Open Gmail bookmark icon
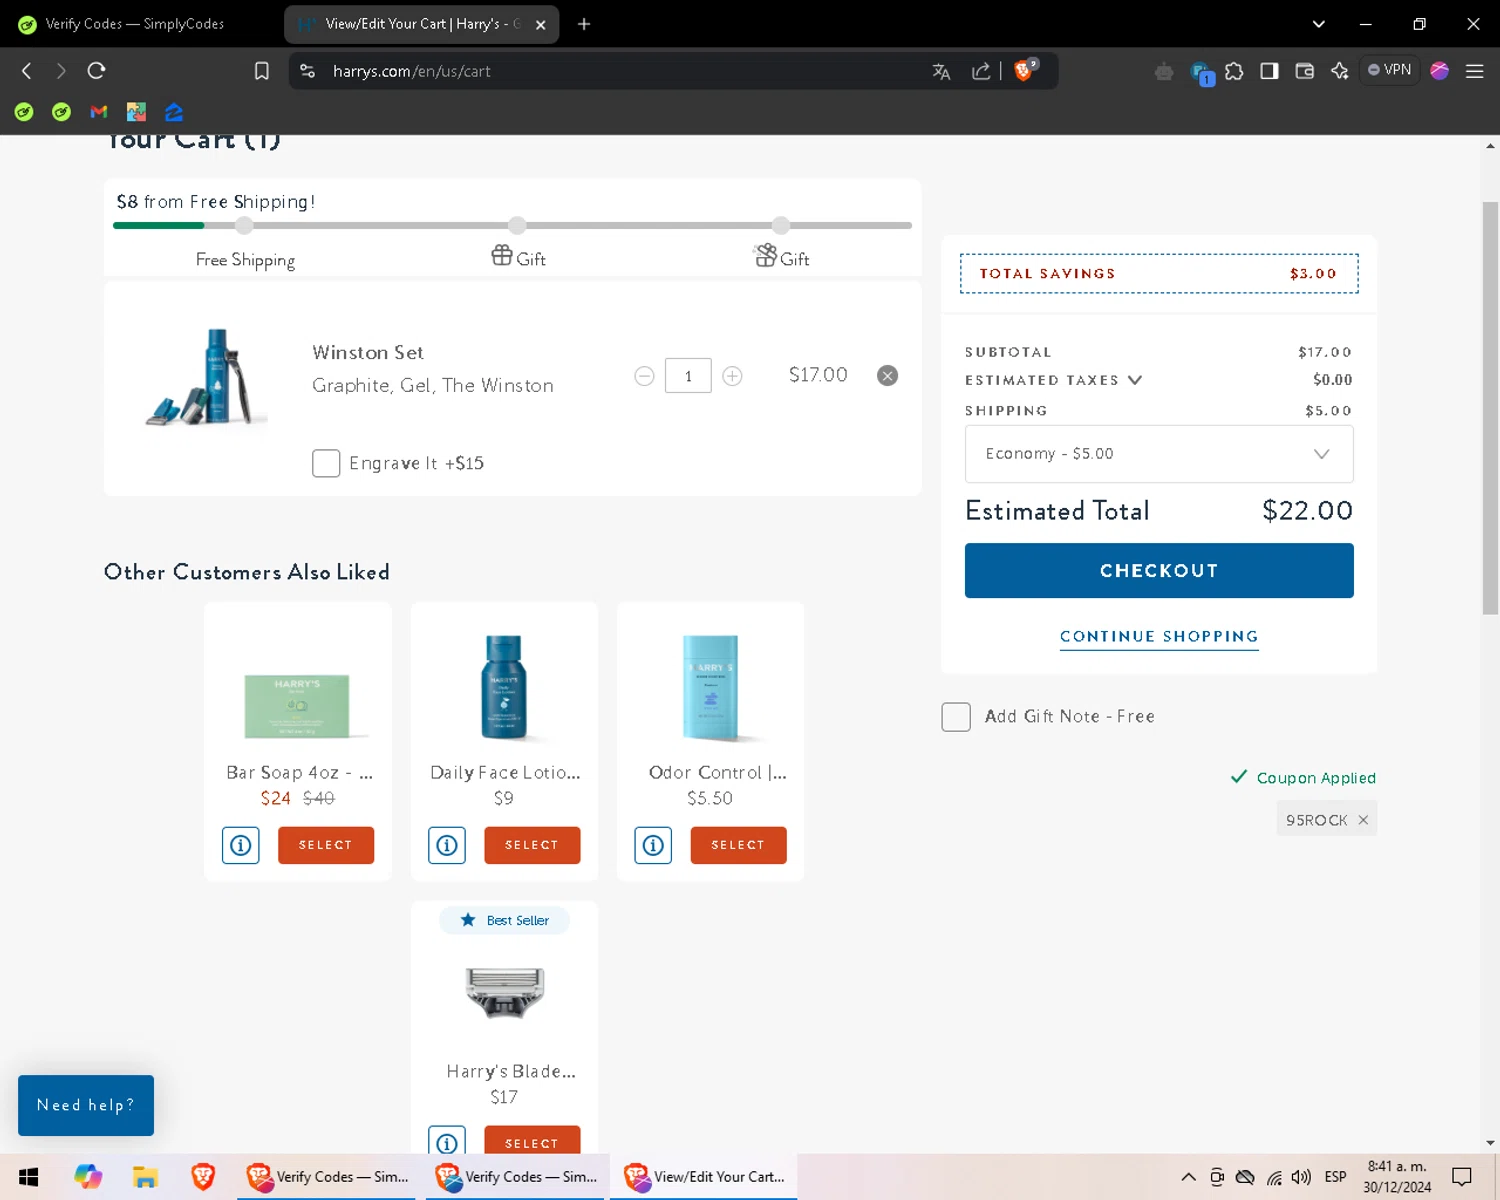1500x1200 pixels. 99,112
